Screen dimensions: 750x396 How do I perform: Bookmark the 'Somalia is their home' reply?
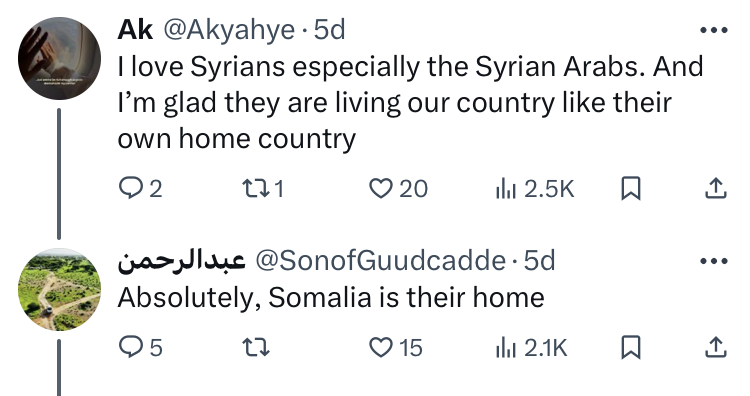[x=630, y=347]
